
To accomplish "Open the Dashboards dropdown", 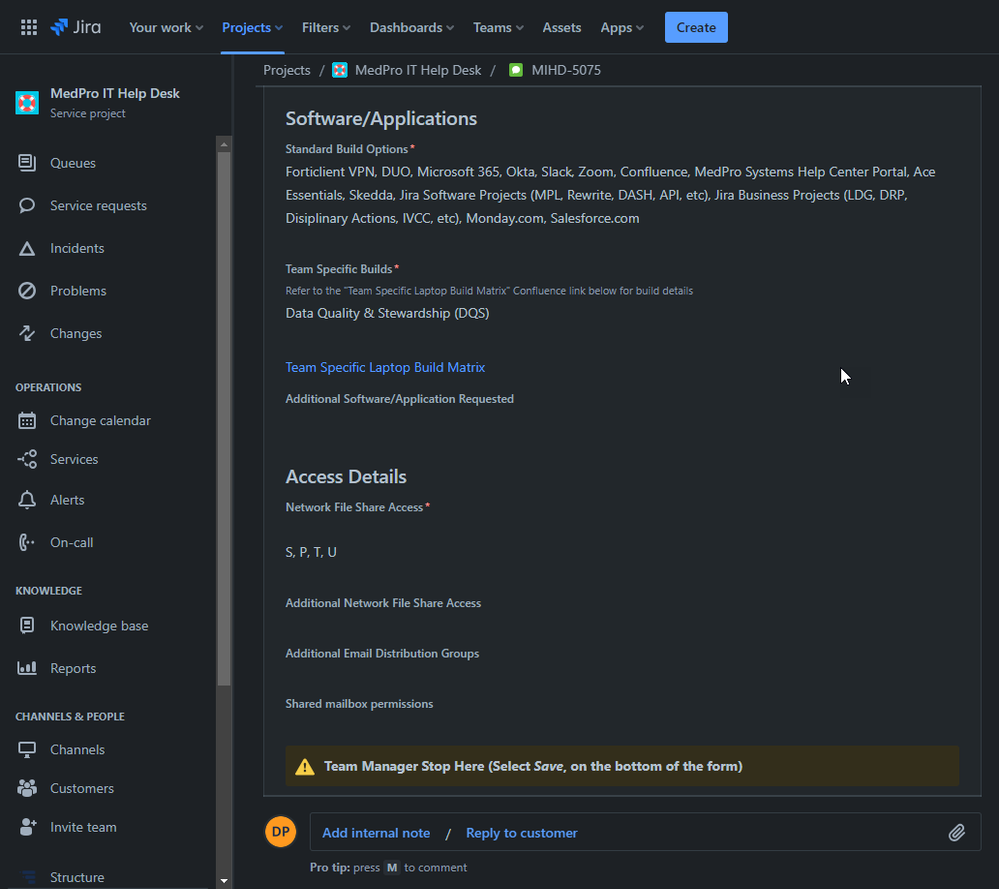I will [x=412, y=27].
